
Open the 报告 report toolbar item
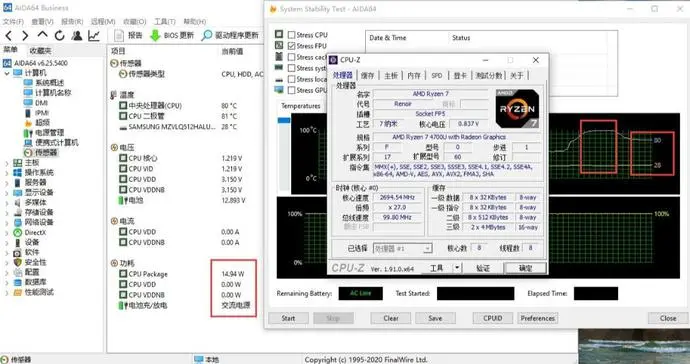pyautogui.click(x=128, y=35)
